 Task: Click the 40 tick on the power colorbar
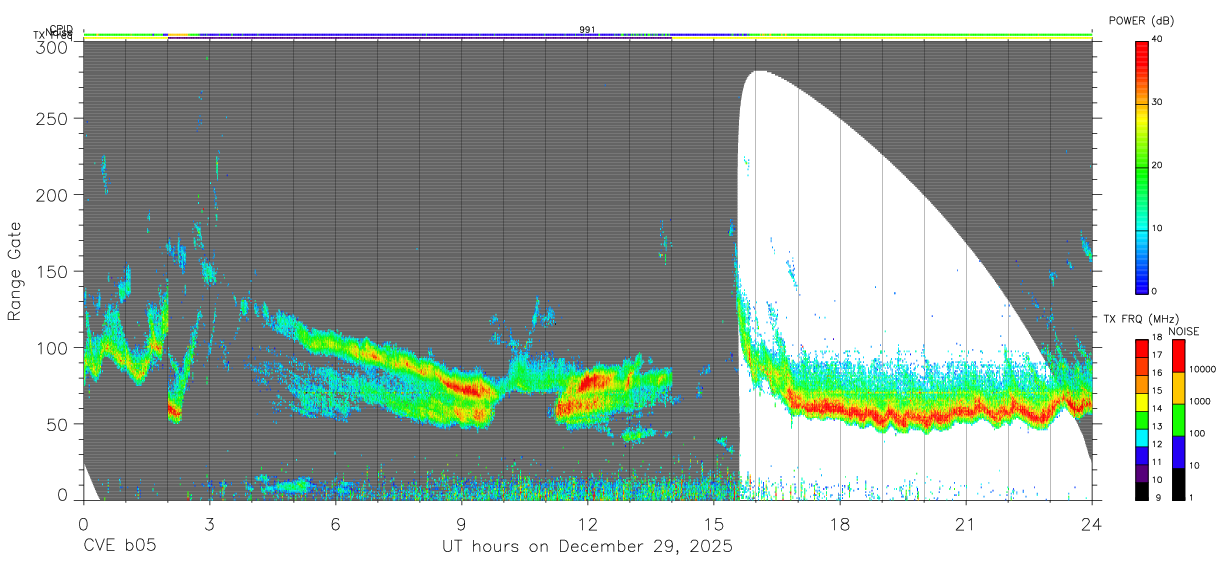[x=1158, y=39]
